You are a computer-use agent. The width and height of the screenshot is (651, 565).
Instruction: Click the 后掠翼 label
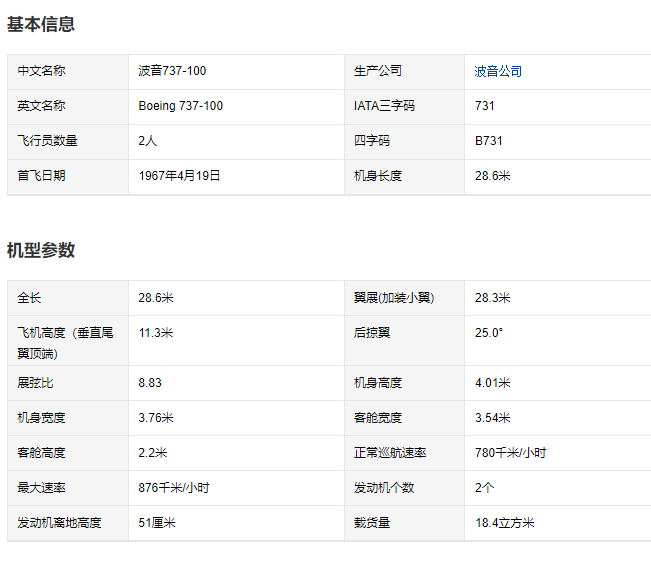coord(372,333)
